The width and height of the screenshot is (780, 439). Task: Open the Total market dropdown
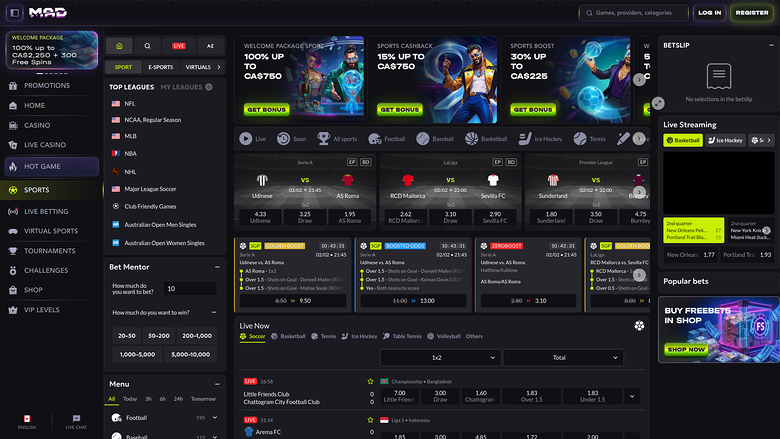pyautogui.click(x=563, y=357)
